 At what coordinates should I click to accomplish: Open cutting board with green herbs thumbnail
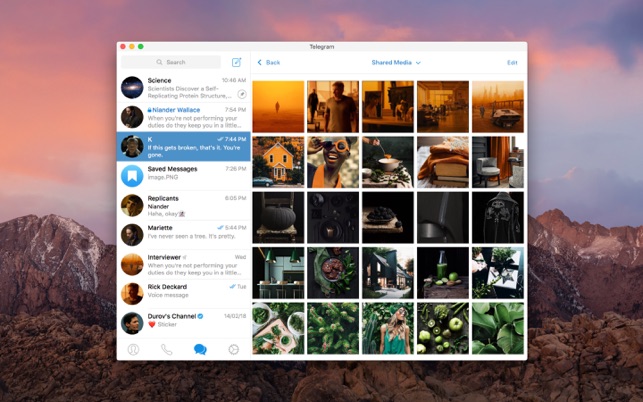(x=278, y=328)
